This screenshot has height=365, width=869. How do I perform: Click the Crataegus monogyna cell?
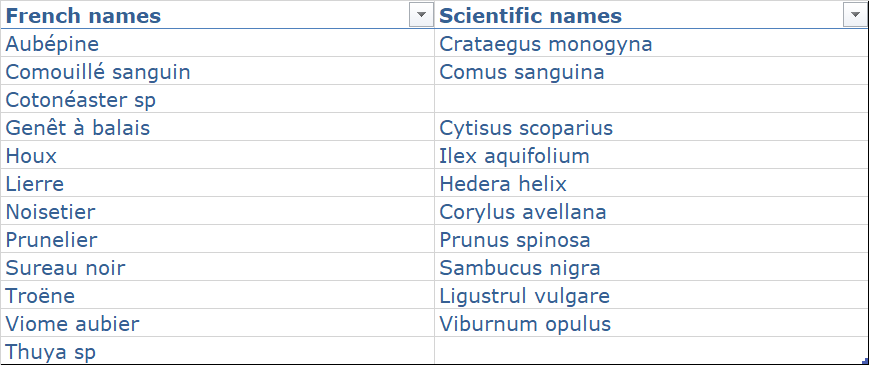[652, 43]
